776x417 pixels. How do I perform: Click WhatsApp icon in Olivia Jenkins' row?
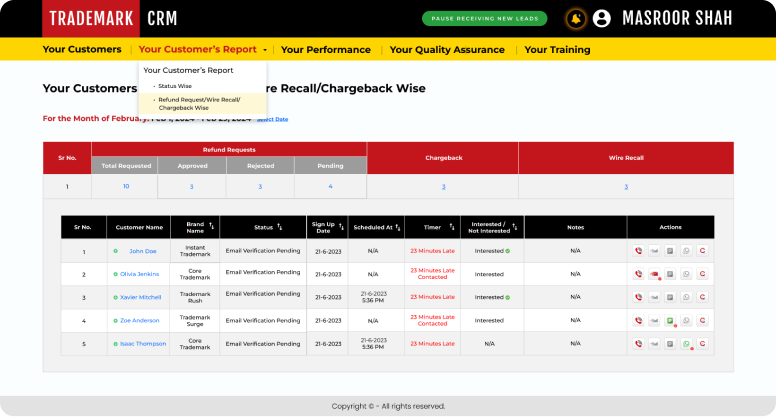click(x=686, y=274)
